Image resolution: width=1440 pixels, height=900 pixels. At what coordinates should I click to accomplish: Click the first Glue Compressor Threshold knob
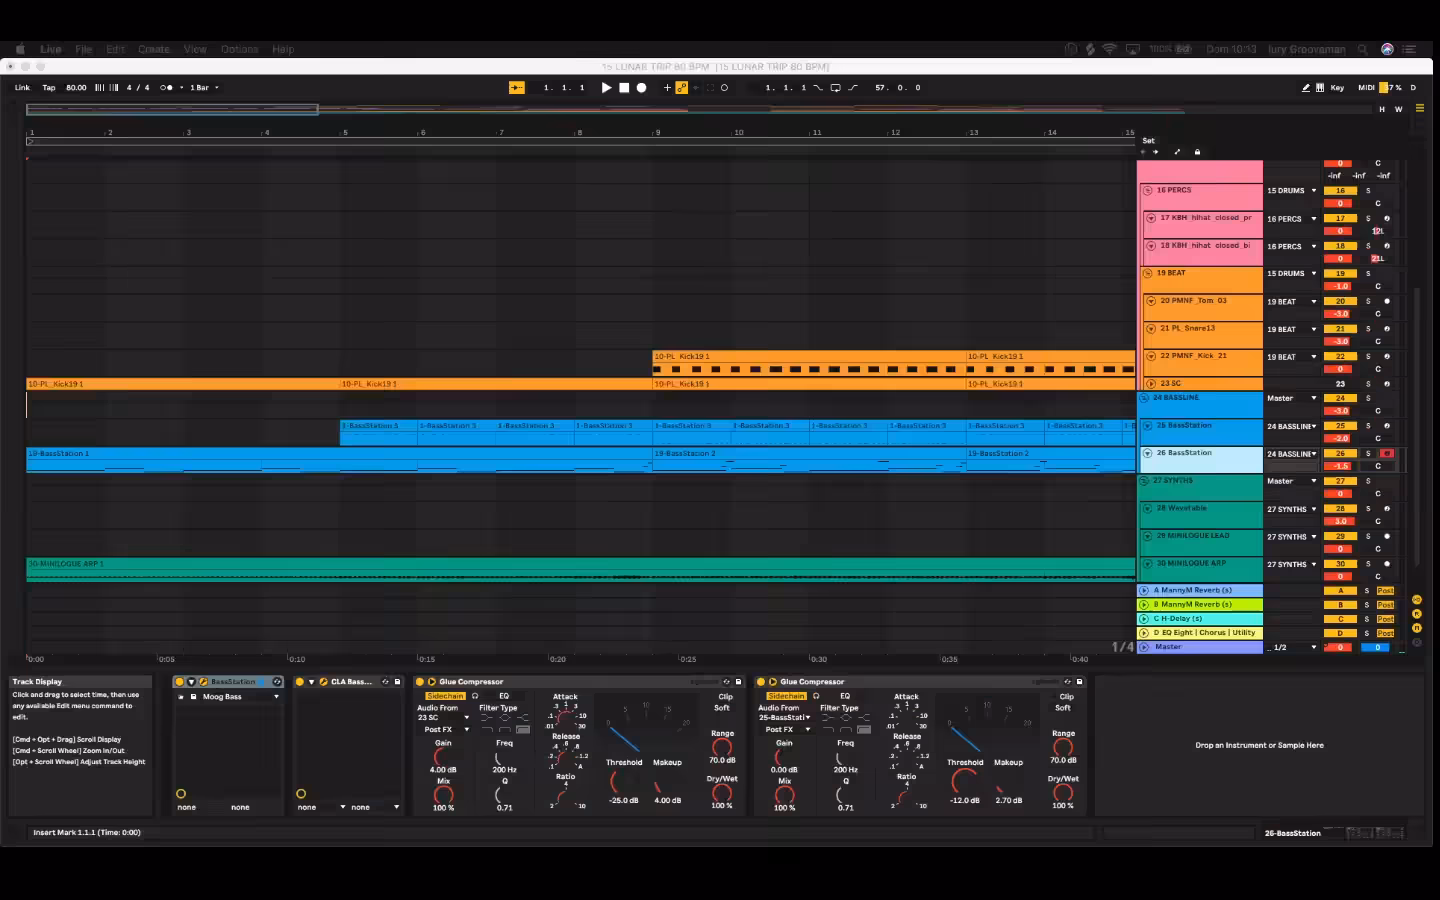pos(618,781)
